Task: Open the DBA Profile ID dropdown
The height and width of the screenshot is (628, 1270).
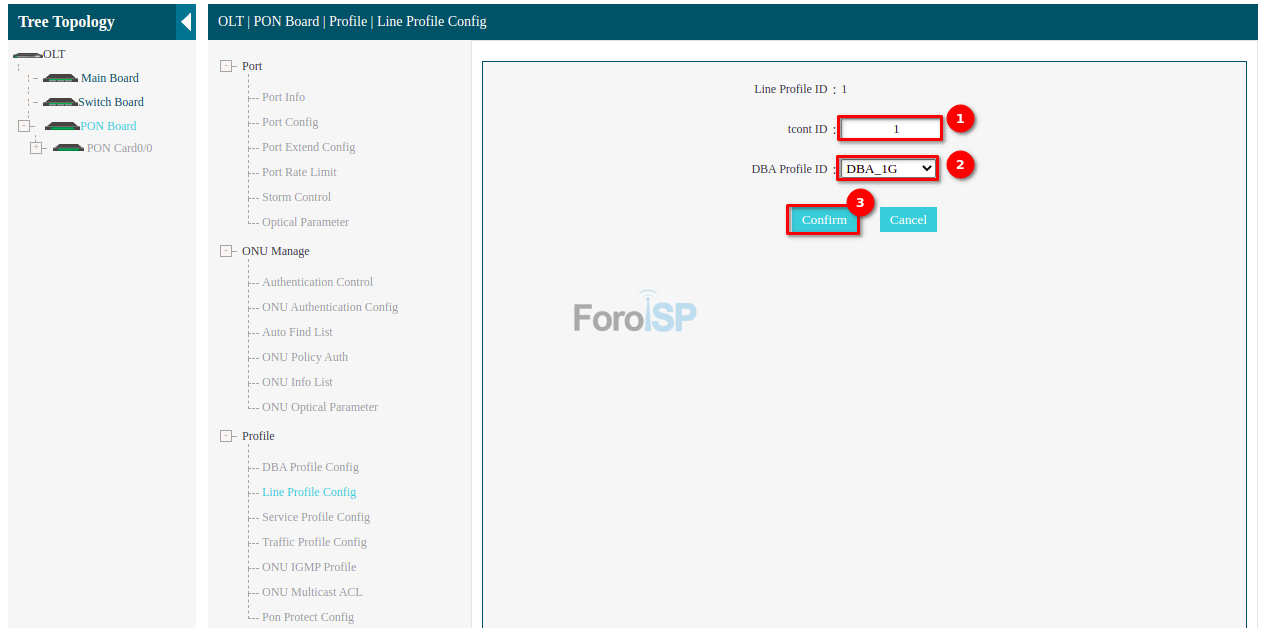Action: pos(888,169)
